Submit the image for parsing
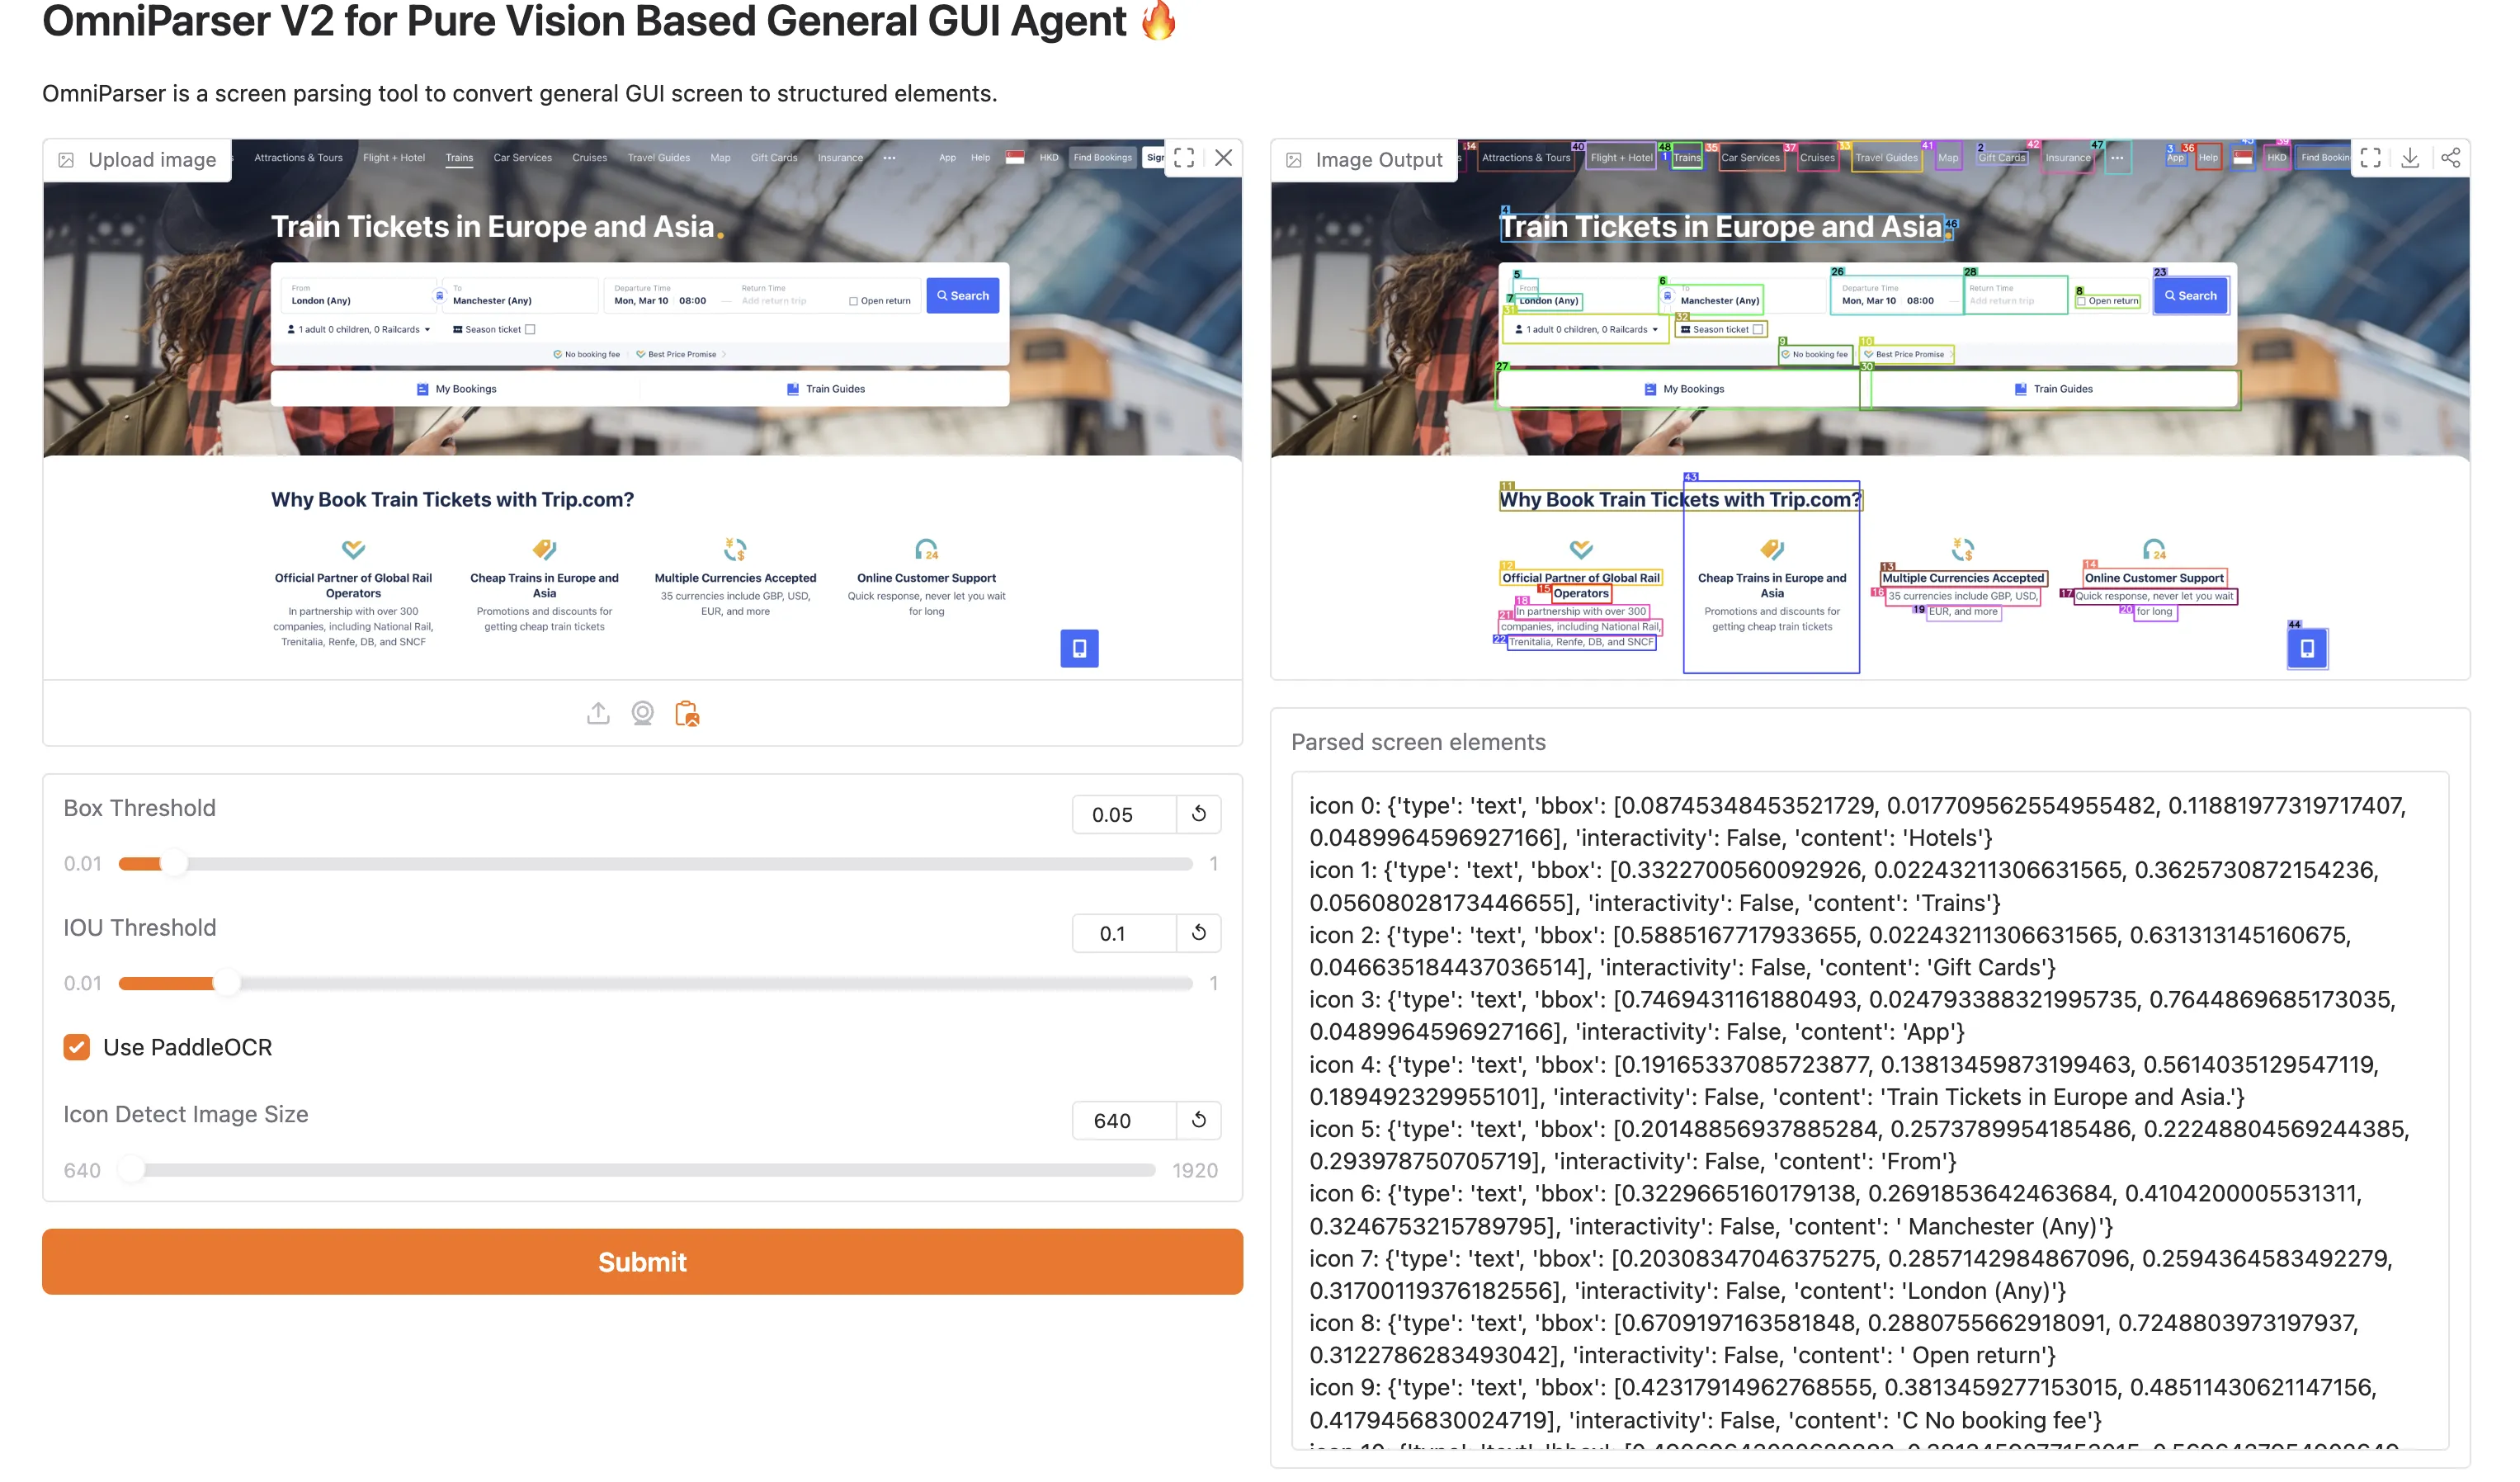The image size is (2520, 1482). click(642, 1262)
